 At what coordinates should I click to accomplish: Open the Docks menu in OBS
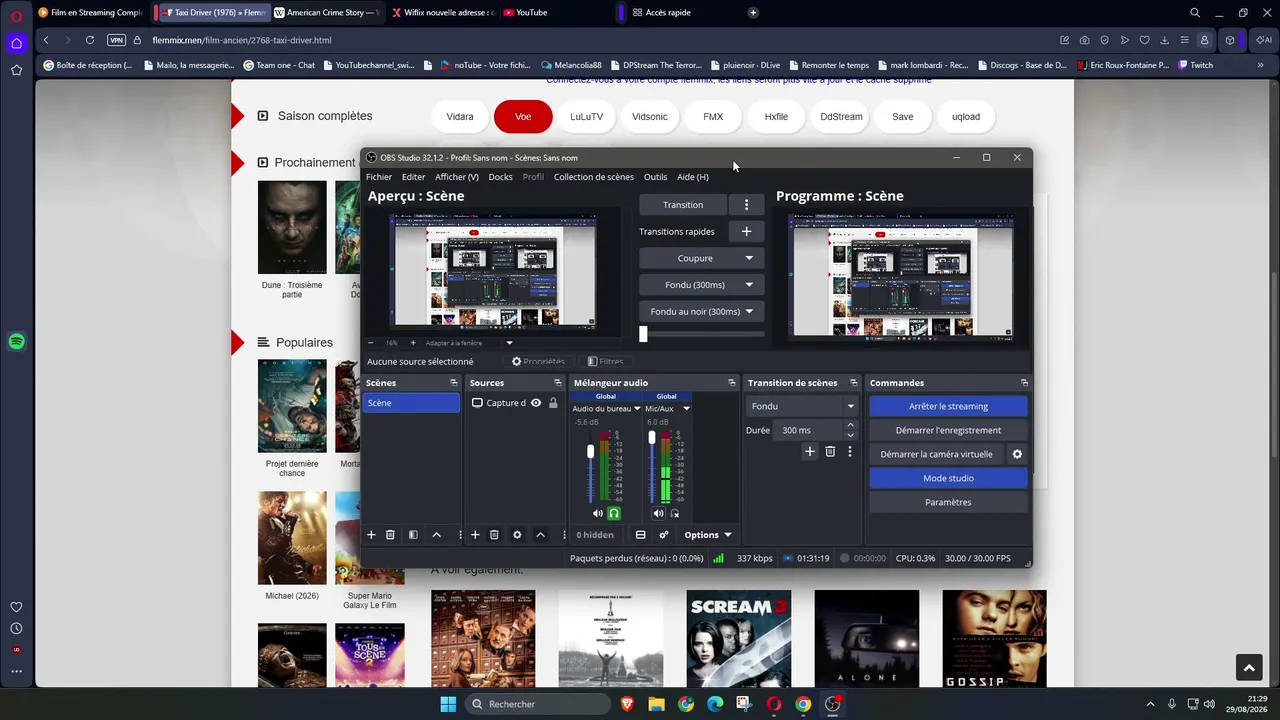(x=500, y=177)
